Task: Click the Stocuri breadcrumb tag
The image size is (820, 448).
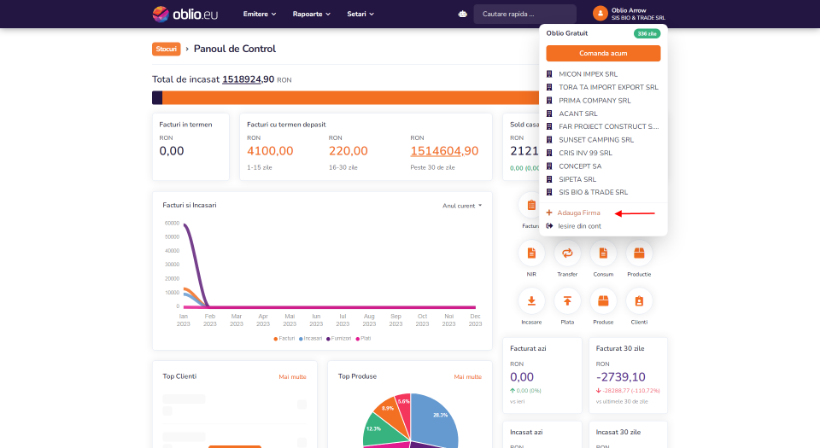Action: (166, 49)
